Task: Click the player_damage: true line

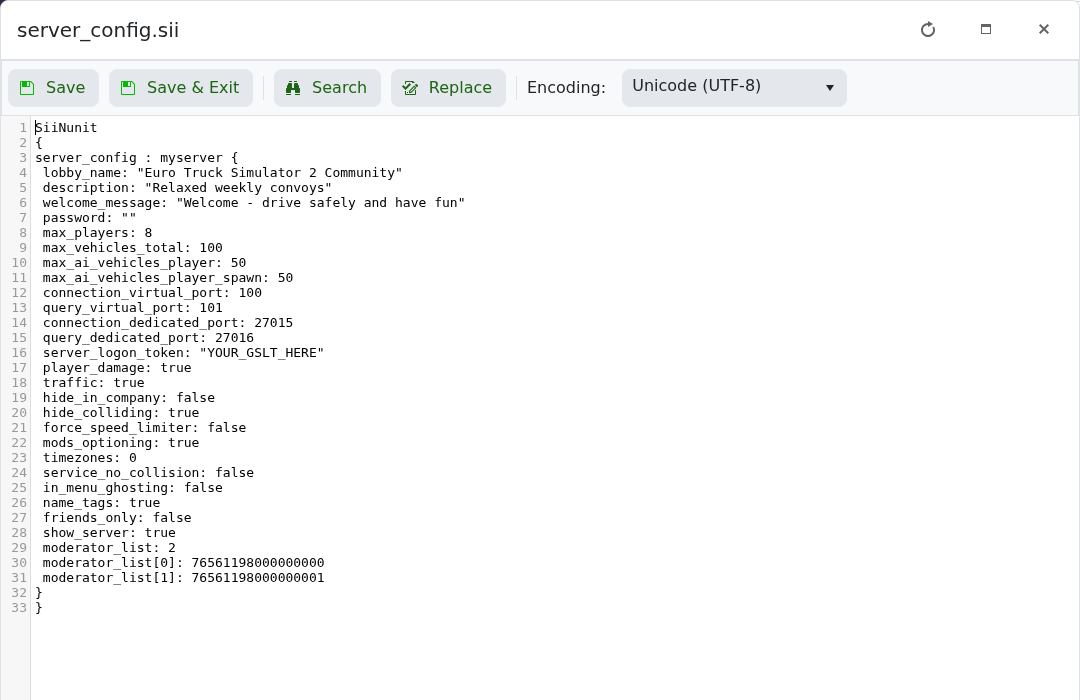Action: (x=116, y=367)
